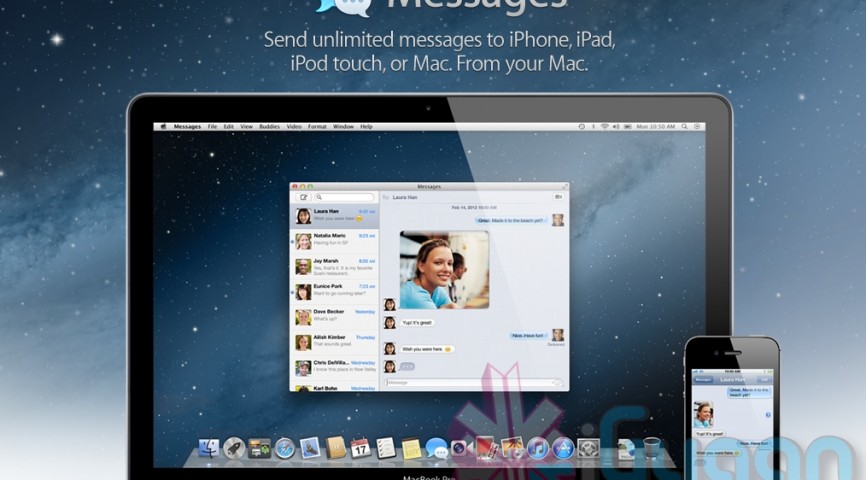Click the Message text input field
The image size is (866, 480).
(467, 383)
